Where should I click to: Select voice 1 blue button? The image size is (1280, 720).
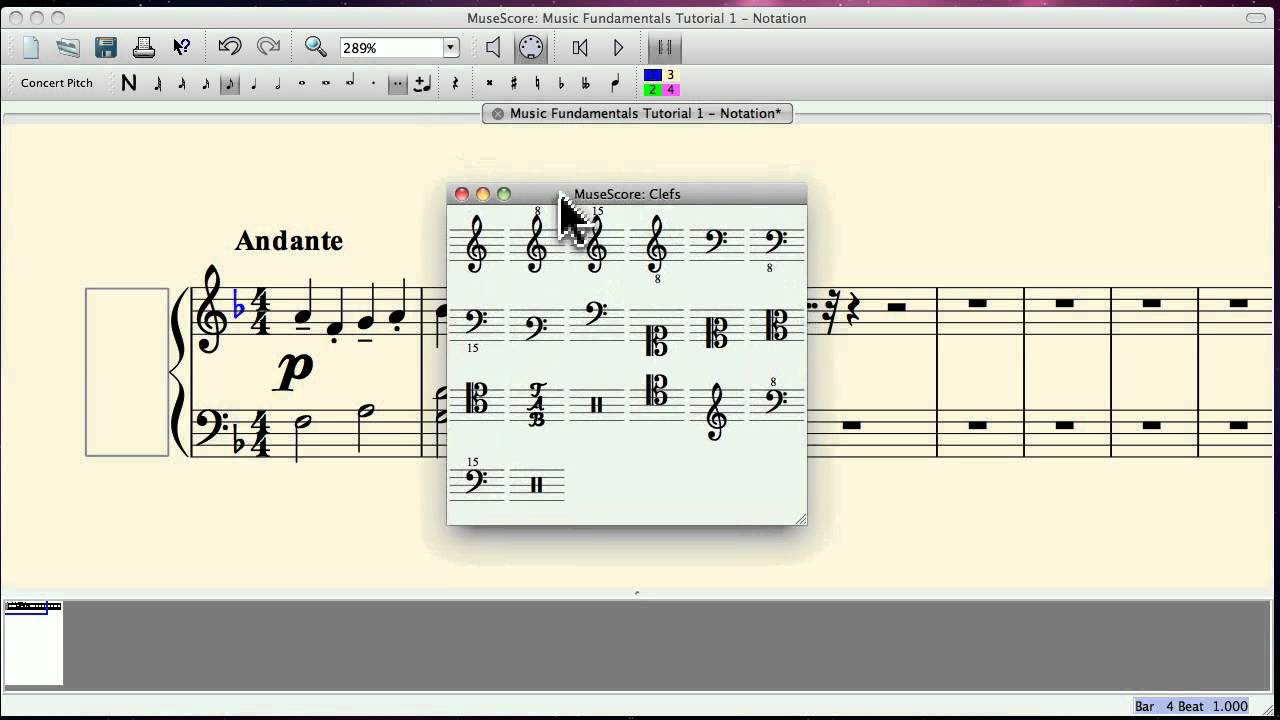point(653,75)
